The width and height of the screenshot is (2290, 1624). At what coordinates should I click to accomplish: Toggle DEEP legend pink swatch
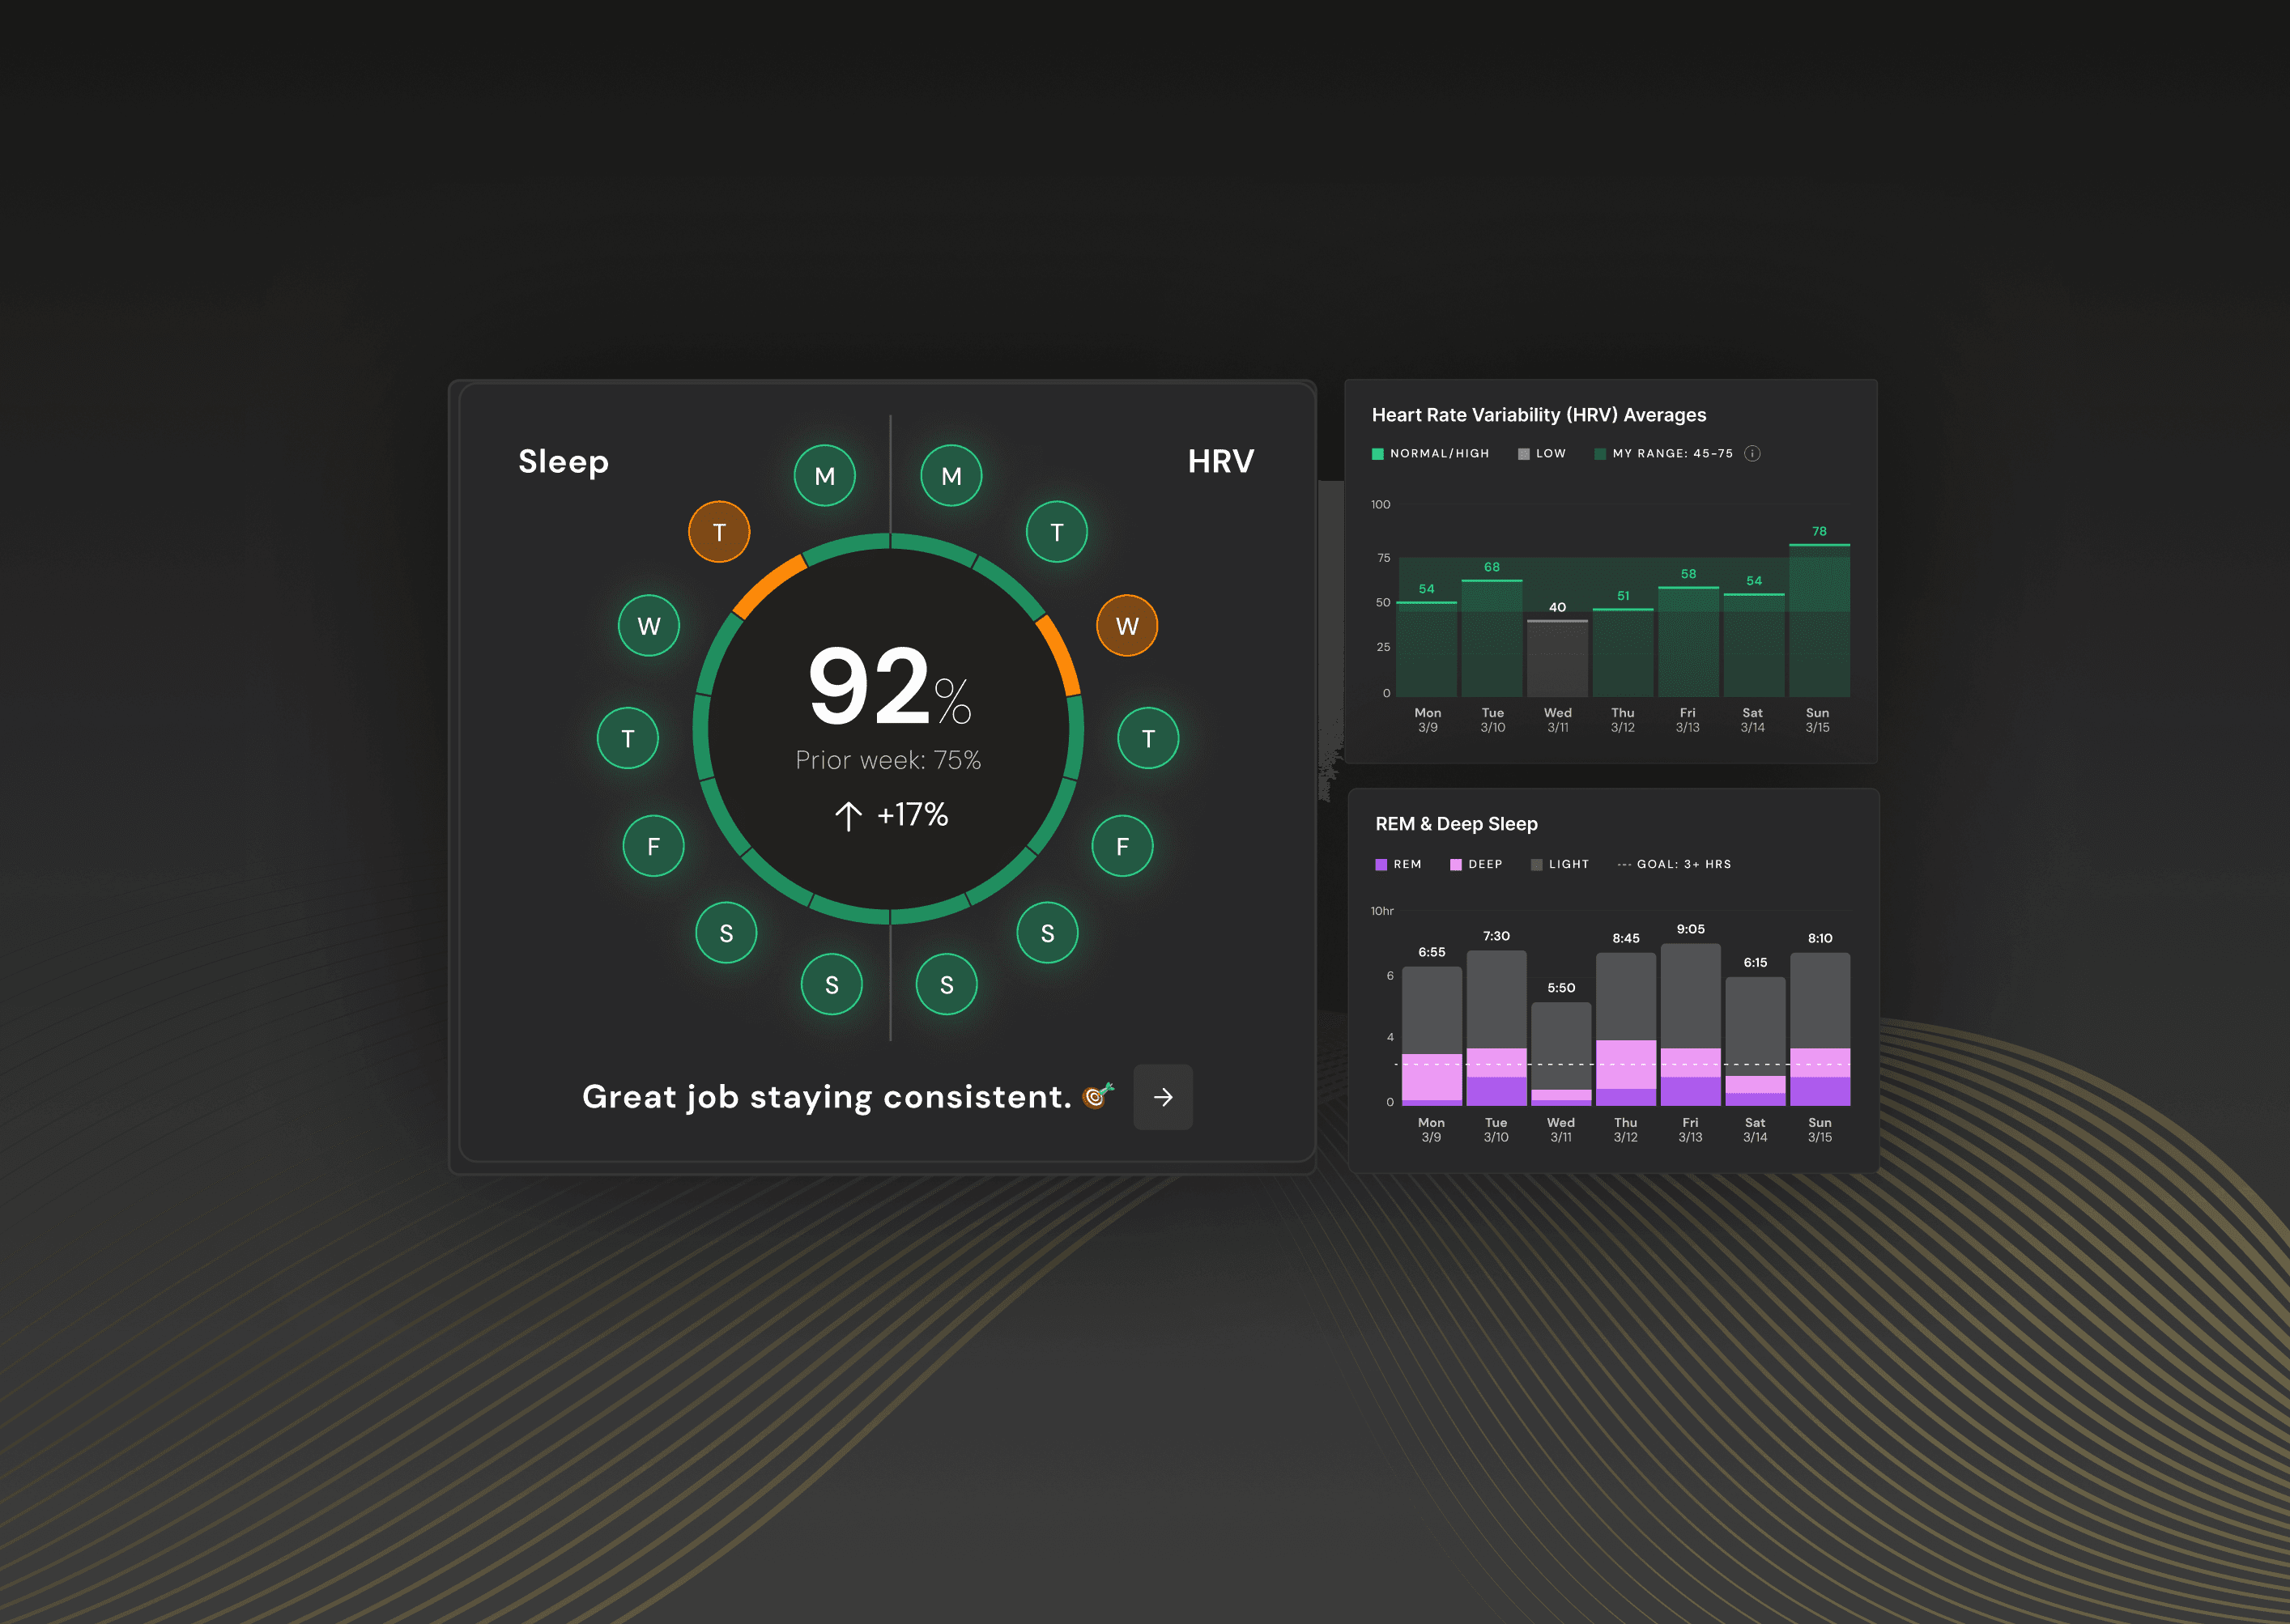tap(1456, 864)
